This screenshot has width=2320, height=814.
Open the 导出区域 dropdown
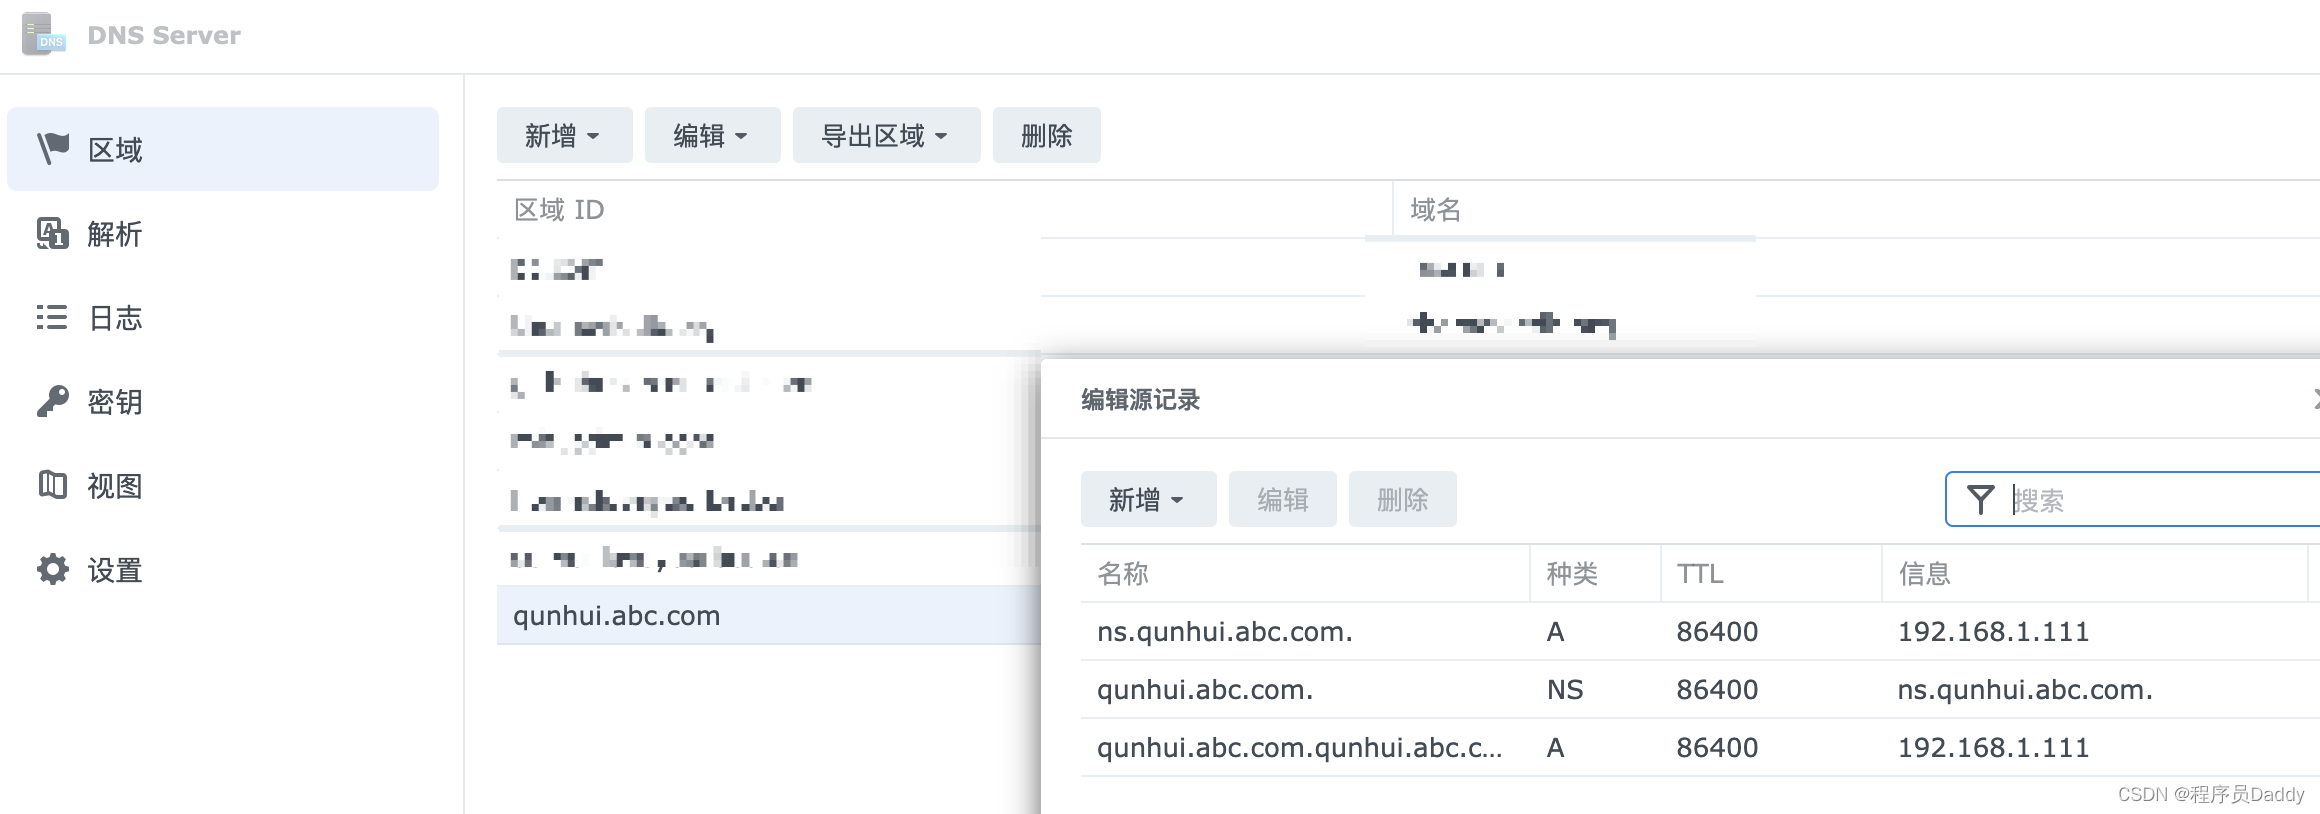click(886, 135)
